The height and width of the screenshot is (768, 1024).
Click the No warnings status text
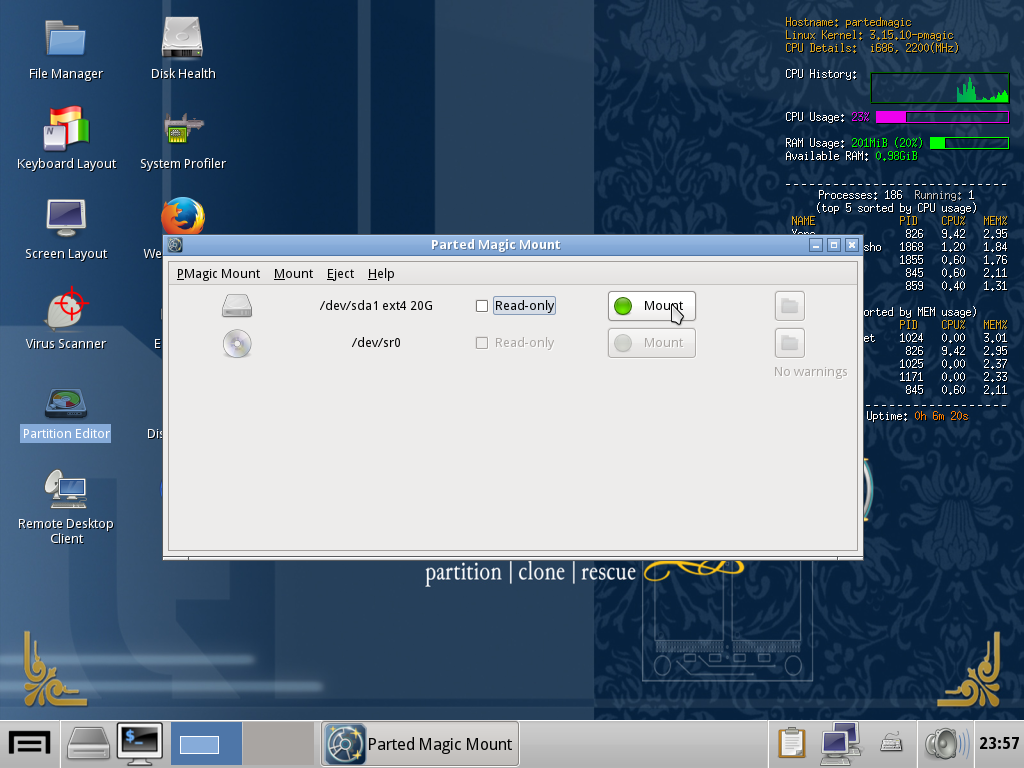point(810,372)
